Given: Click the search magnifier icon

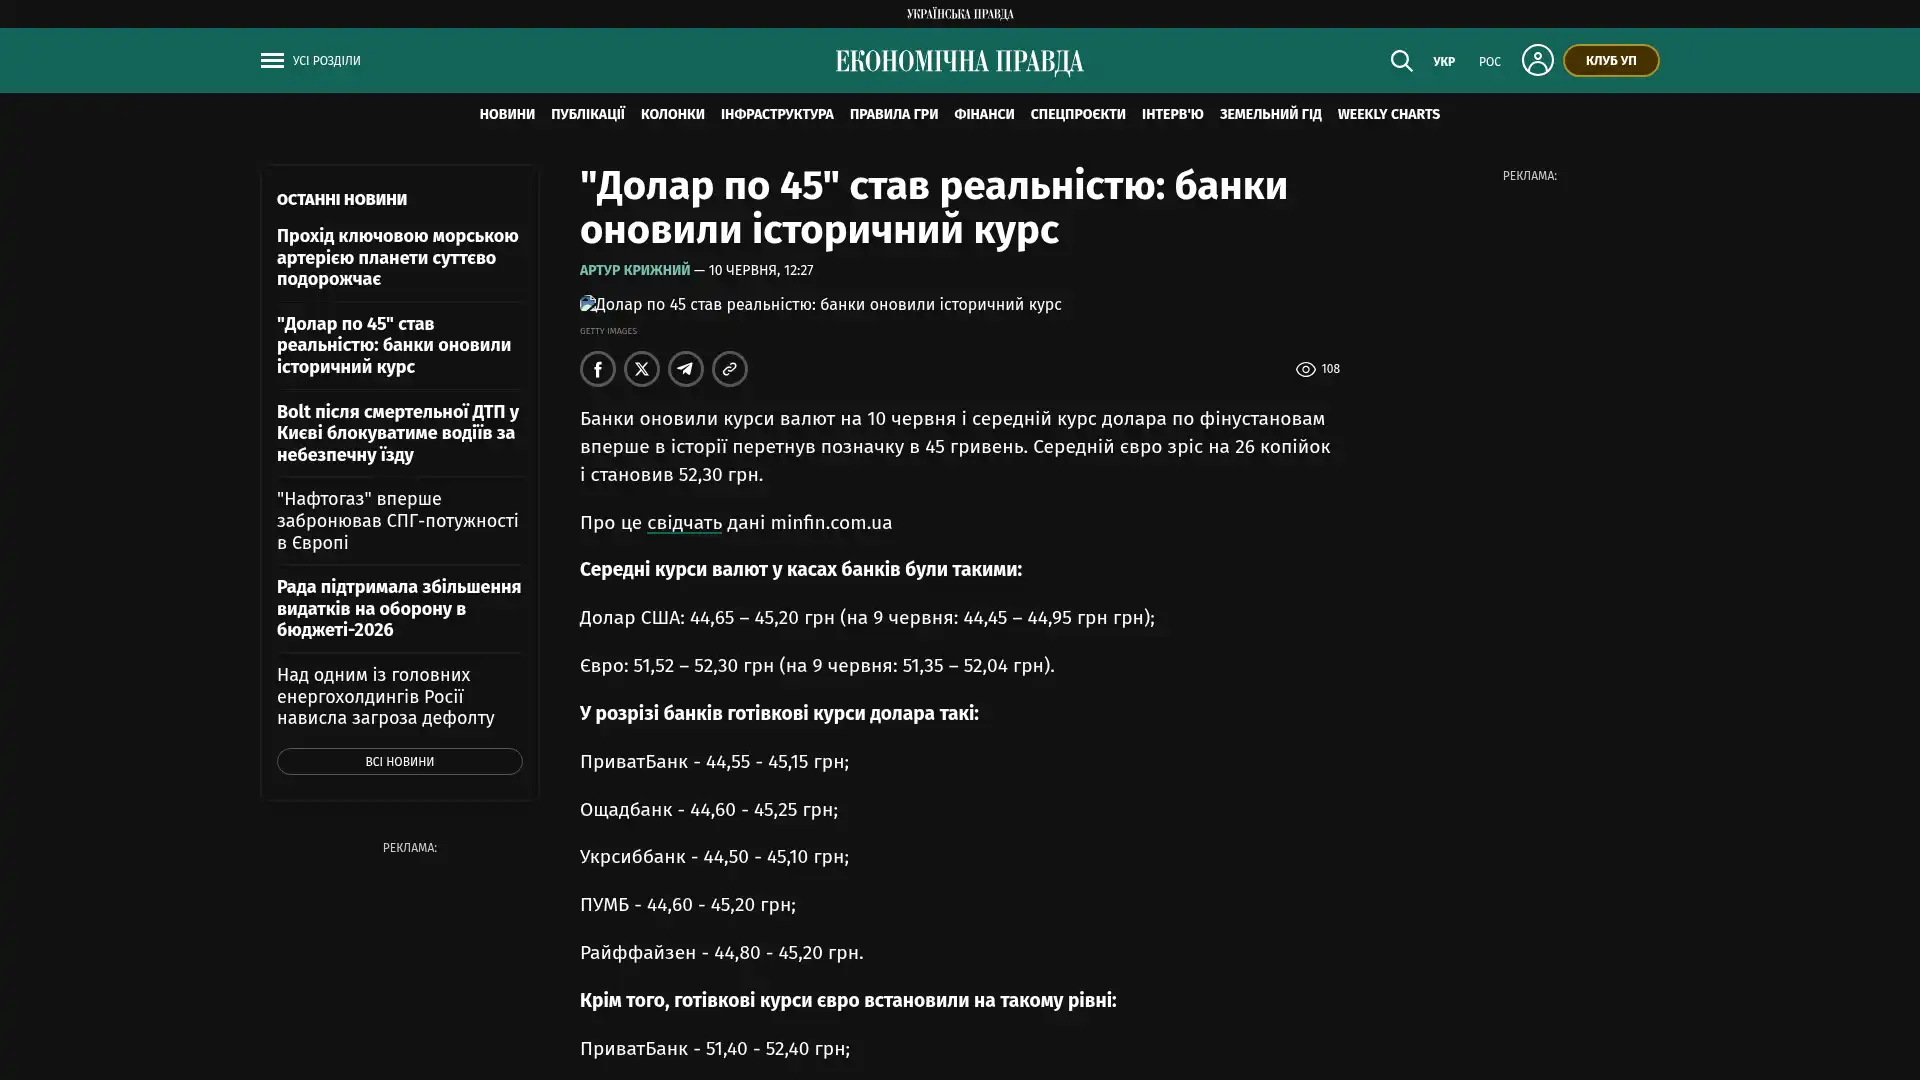Looking at the screenshot, I should [1401, 60].
